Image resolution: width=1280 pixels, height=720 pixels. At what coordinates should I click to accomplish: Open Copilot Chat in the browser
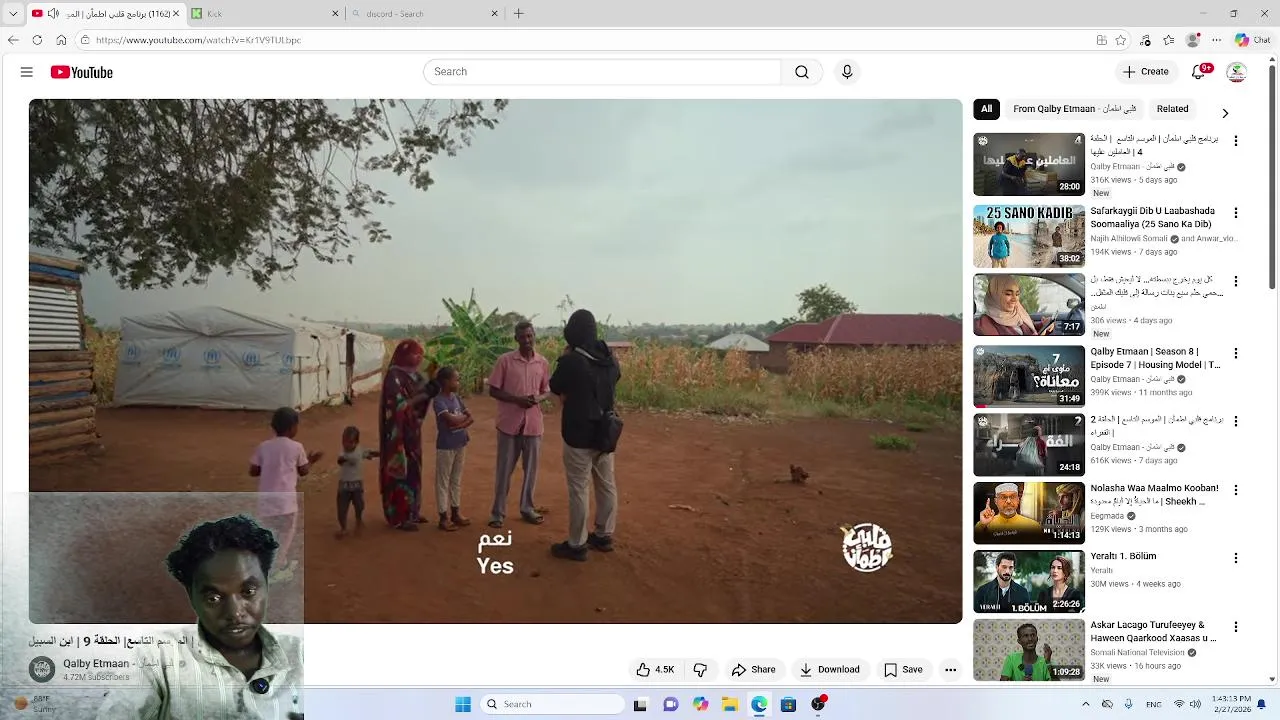point(1253,40)
